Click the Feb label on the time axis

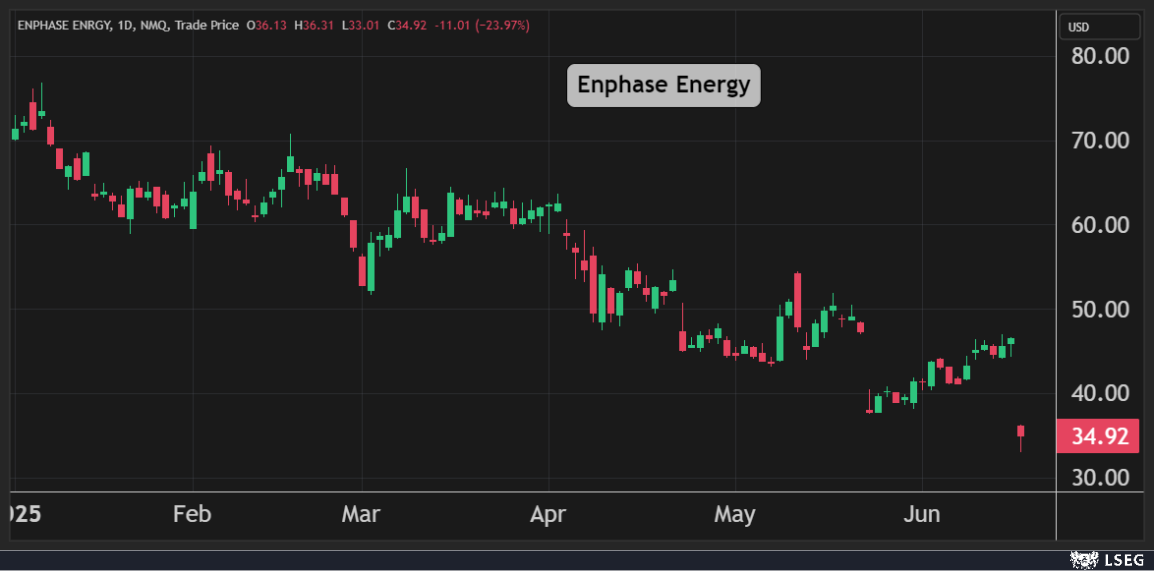[x=192, y=514]
